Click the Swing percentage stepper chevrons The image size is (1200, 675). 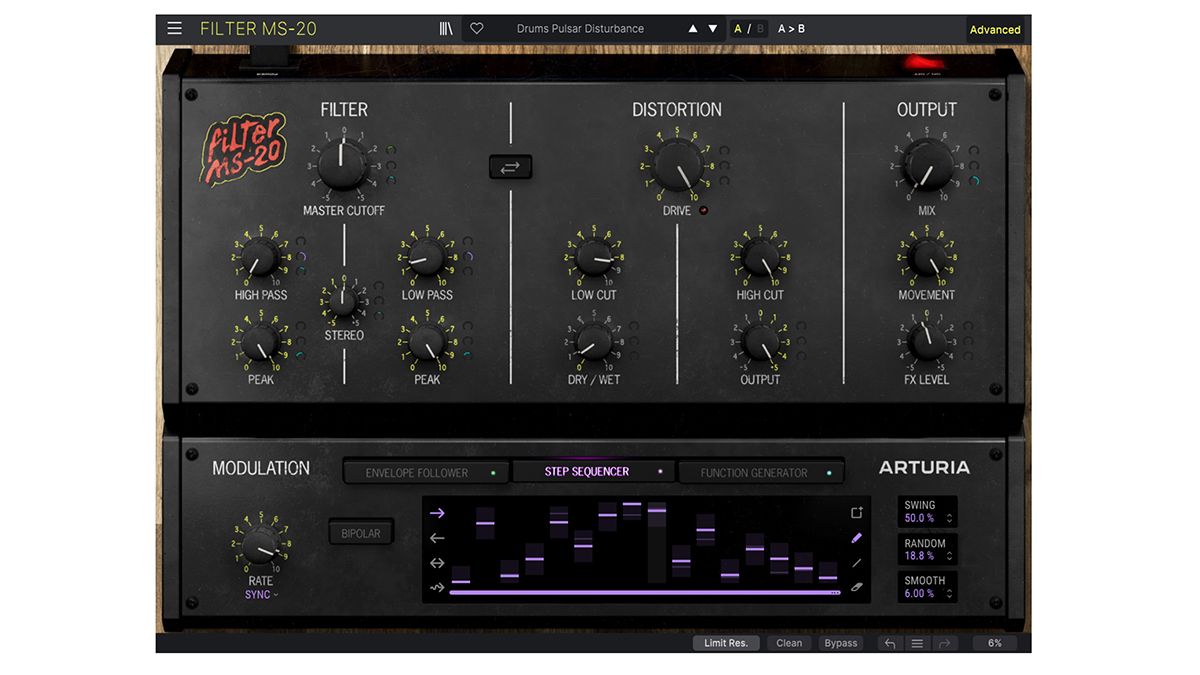coord(950,518)
